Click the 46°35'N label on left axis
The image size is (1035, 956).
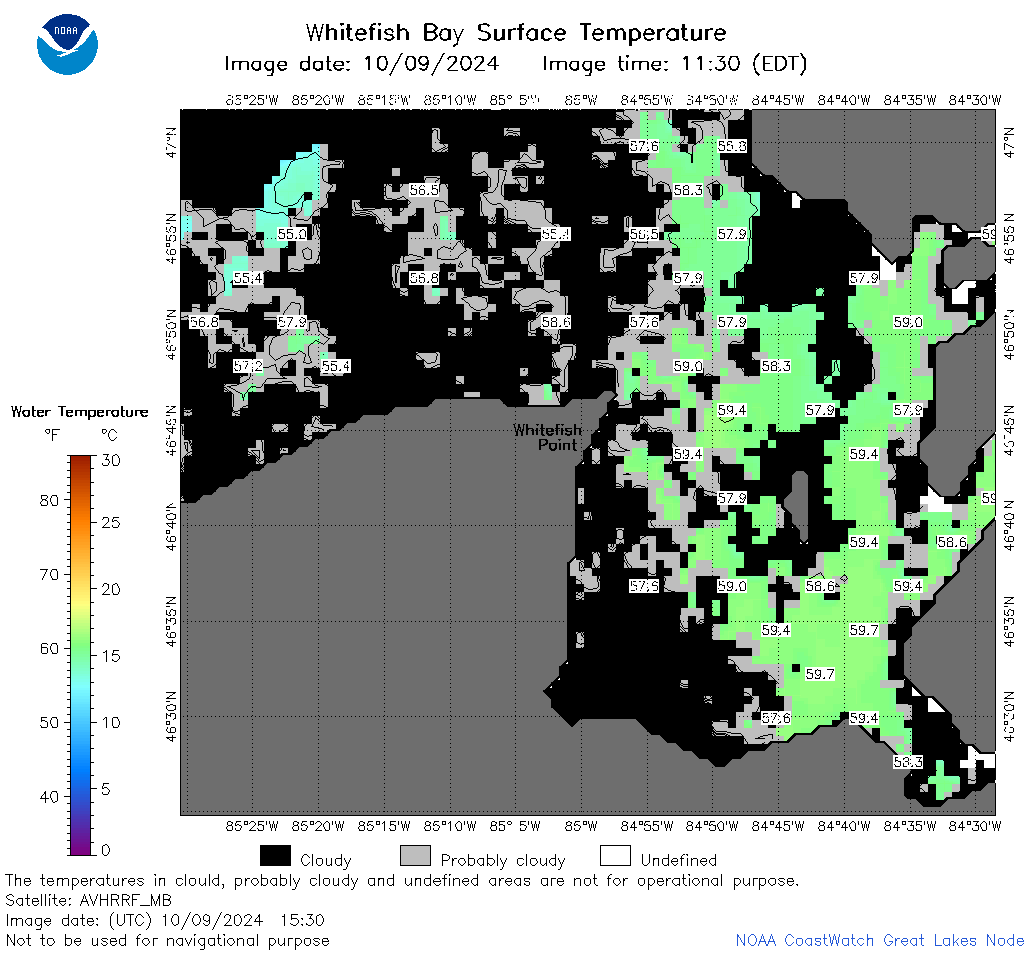click(x=172, y=621)
